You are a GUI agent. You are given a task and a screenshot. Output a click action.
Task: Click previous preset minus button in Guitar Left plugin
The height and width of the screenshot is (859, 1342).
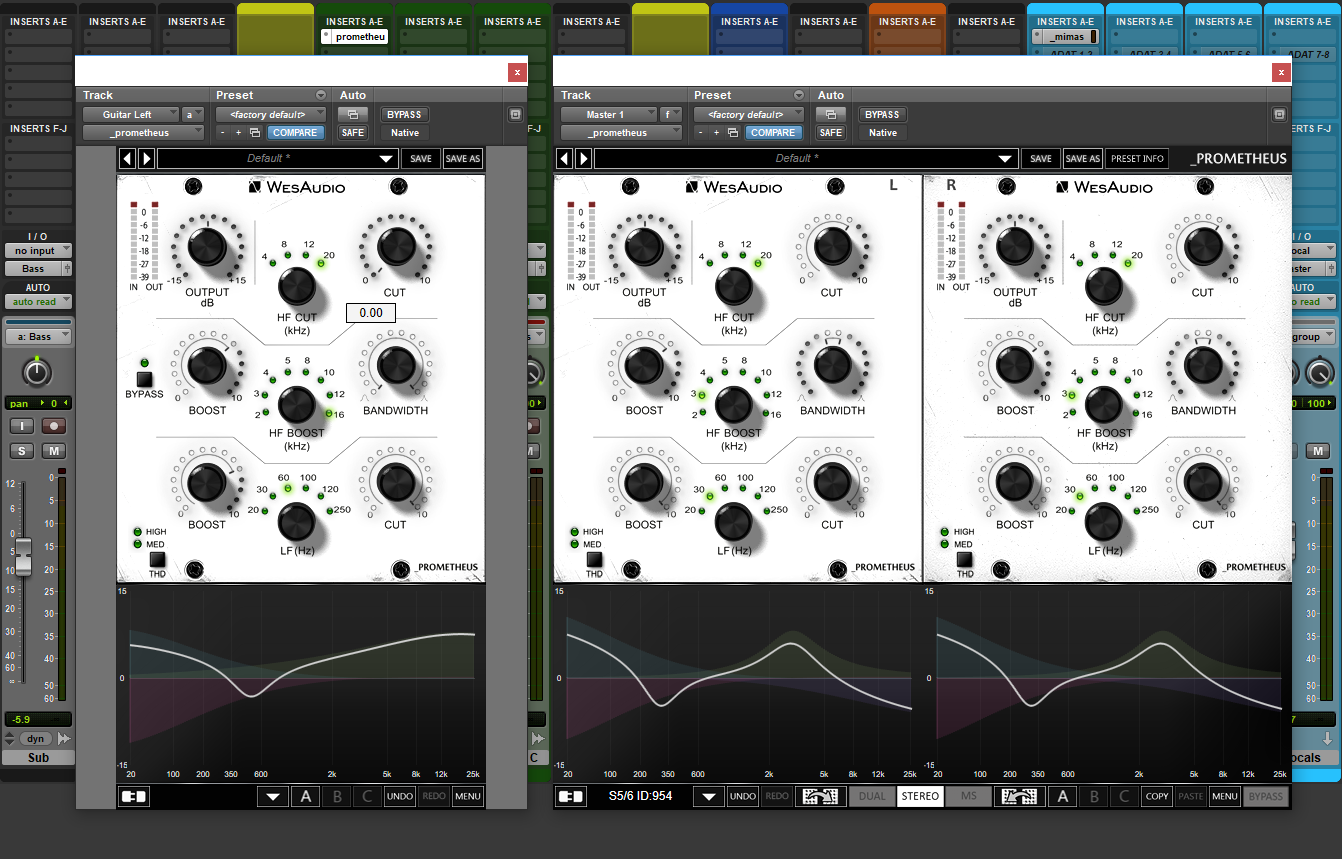coord(223,132)
